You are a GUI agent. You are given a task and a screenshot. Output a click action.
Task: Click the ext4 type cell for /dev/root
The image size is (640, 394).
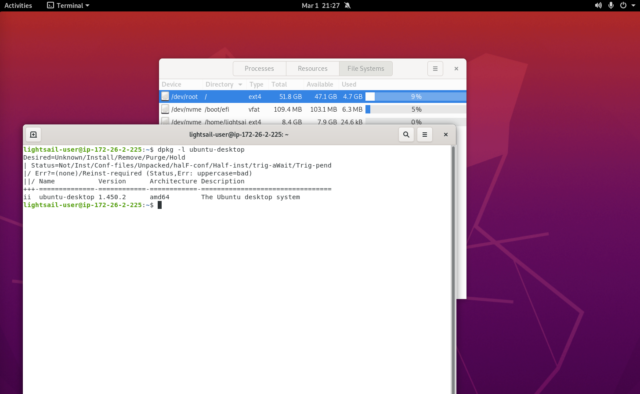click(255, 97)
